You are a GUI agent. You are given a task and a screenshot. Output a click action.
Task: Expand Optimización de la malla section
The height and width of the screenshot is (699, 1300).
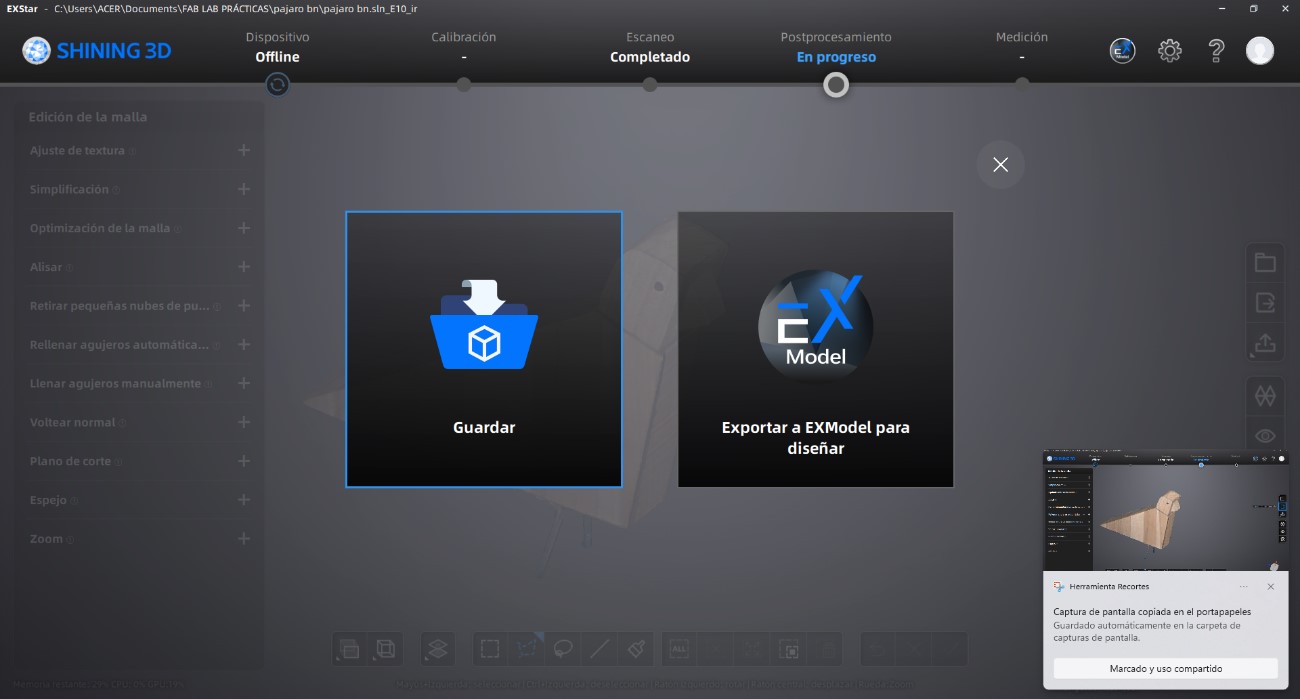coord(244,228)
